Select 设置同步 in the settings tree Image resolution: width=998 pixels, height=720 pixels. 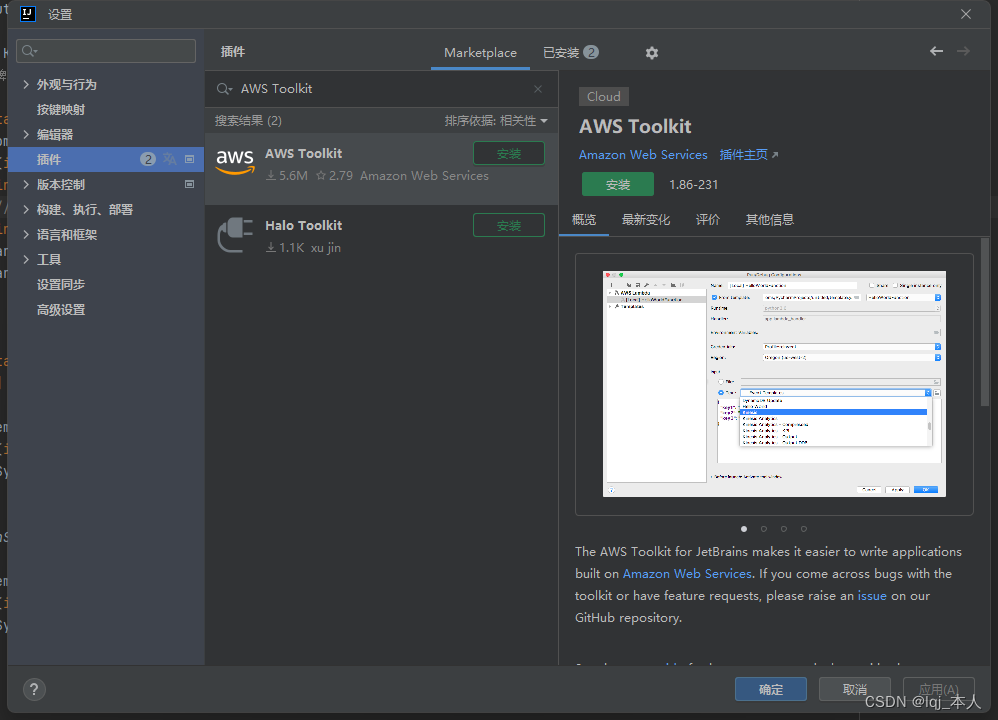[x=60, y=285]
